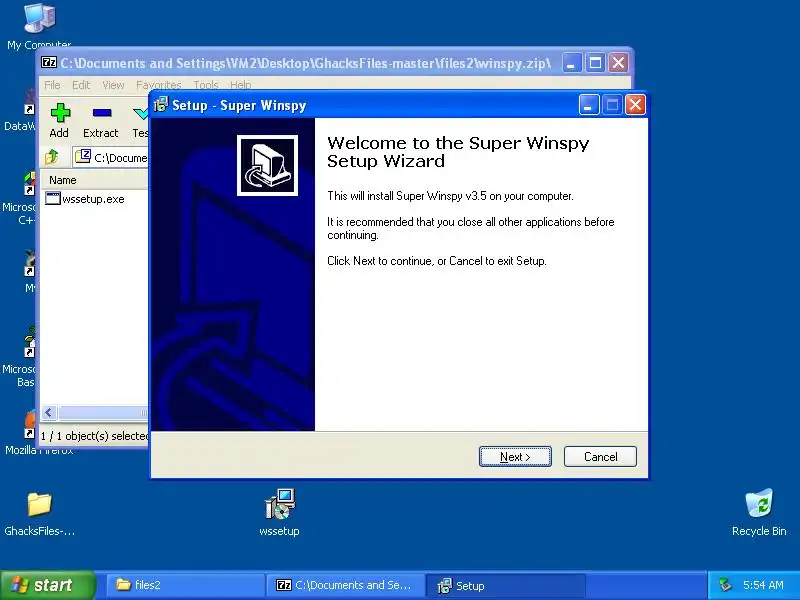The image size is (800, 600).
Task: Click the Add button in 7-Zip toolbar
Action: pyautogui.click(x=59, y=120)
